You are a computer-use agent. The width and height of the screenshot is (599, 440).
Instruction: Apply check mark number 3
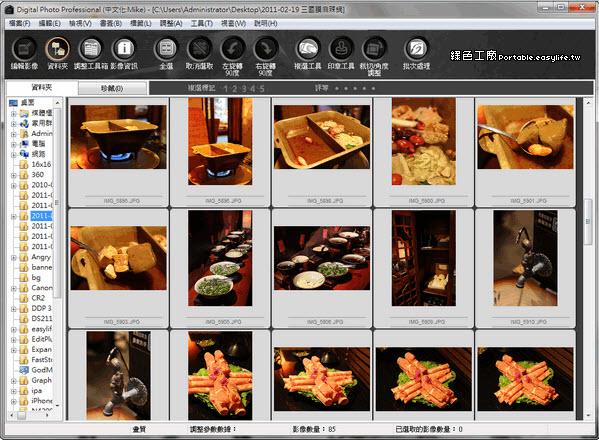pos(244,89)
